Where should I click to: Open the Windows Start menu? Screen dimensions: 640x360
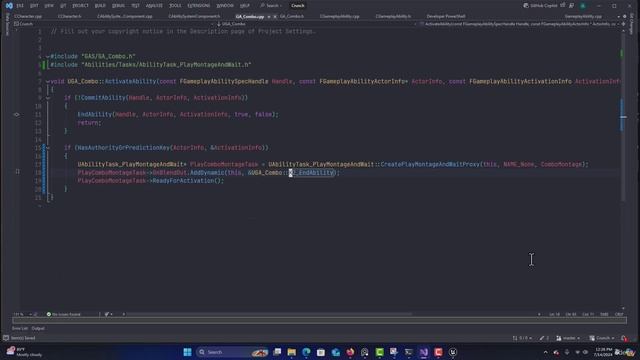pos(187,352)
